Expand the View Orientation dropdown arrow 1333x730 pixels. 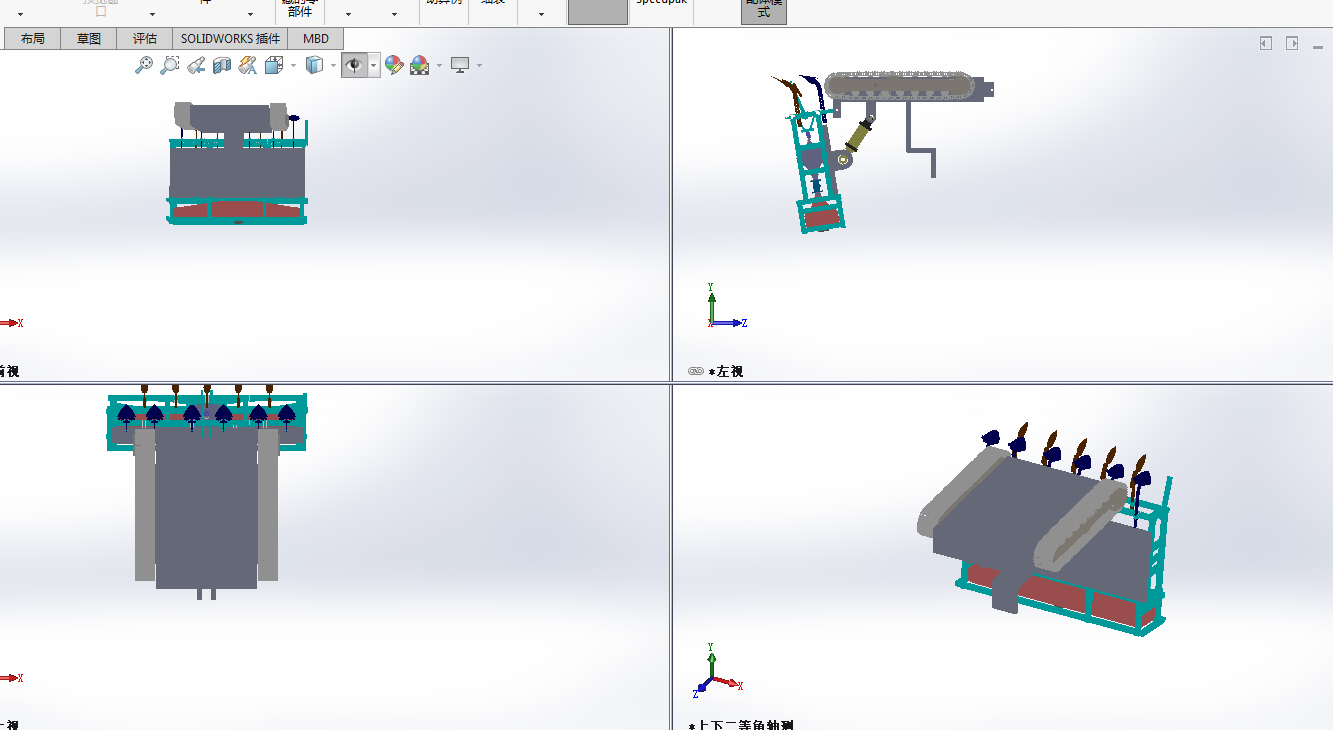coord(293,66)
